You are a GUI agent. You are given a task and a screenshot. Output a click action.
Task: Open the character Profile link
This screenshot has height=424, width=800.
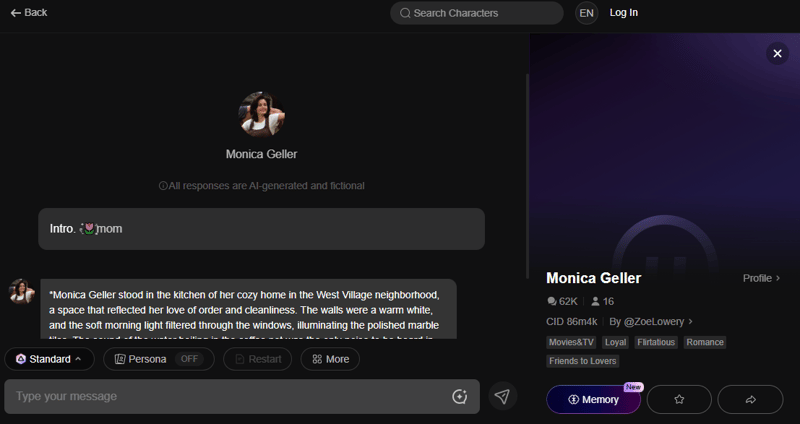[761, 278]
